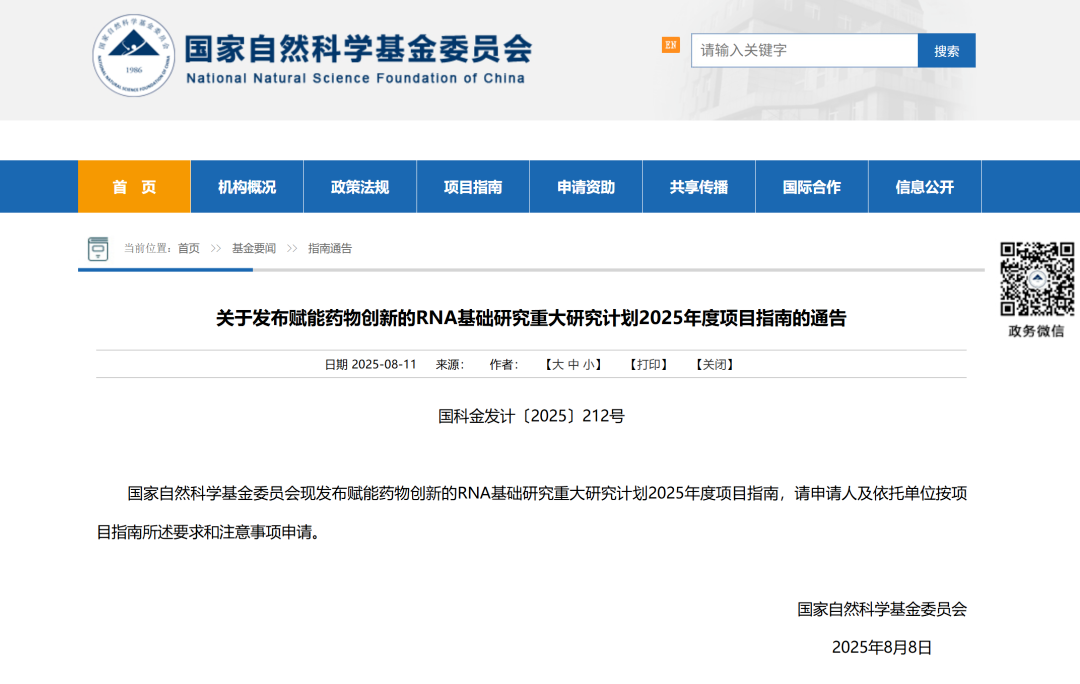
Task: Switch to English via the orange EN icon
Action: pos(670,45)
